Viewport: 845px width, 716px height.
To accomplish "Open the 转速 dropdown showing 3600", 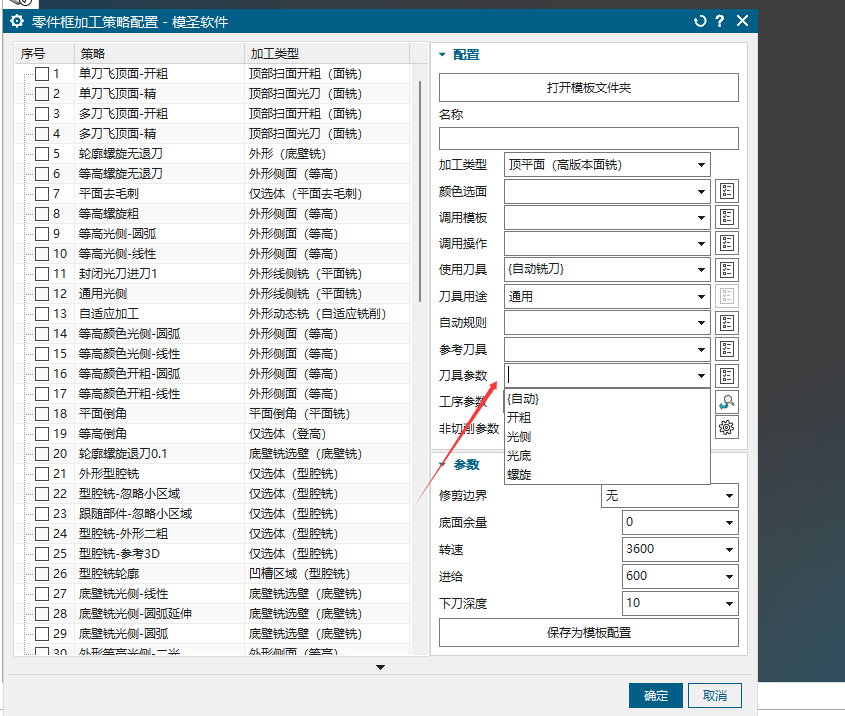I will point(680,550).
